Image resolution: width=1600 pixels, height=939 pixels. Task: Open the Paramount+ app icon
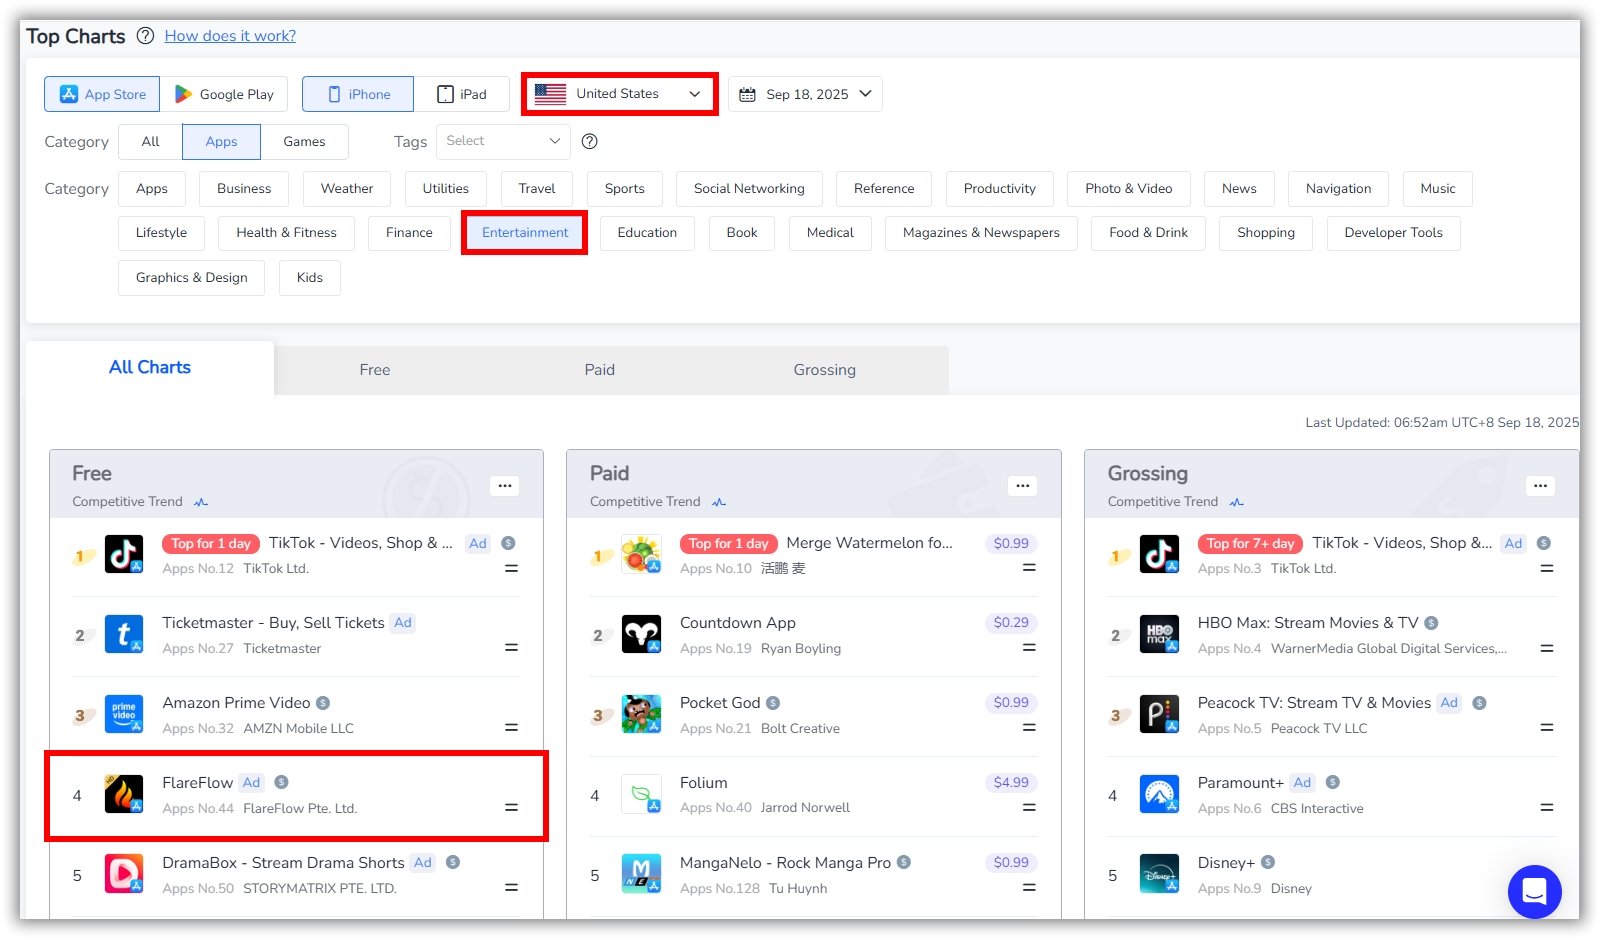tap(1159, 794)
